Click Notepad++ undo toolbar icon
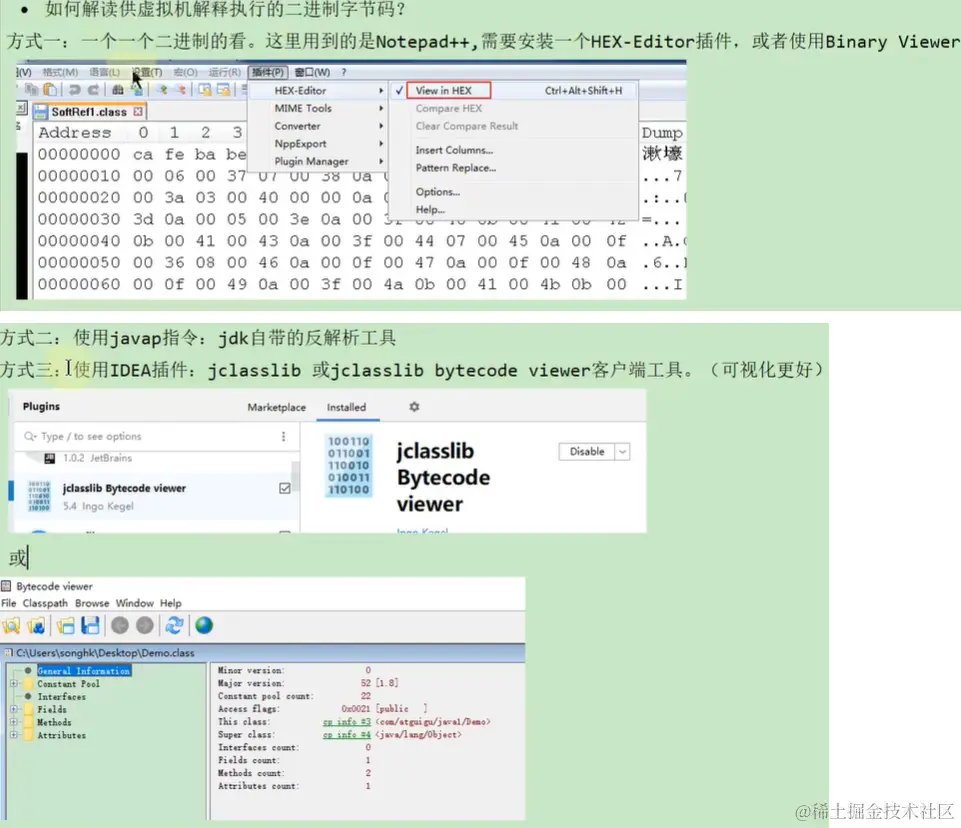 pos(74,90)
